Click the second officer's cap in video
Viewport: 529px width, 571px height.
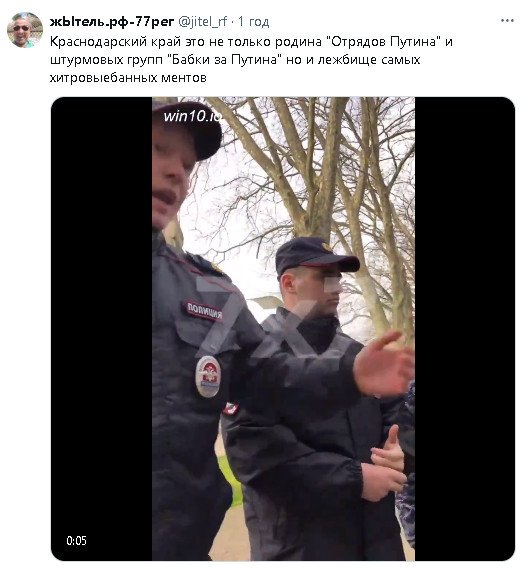click(x=316, y=255)
